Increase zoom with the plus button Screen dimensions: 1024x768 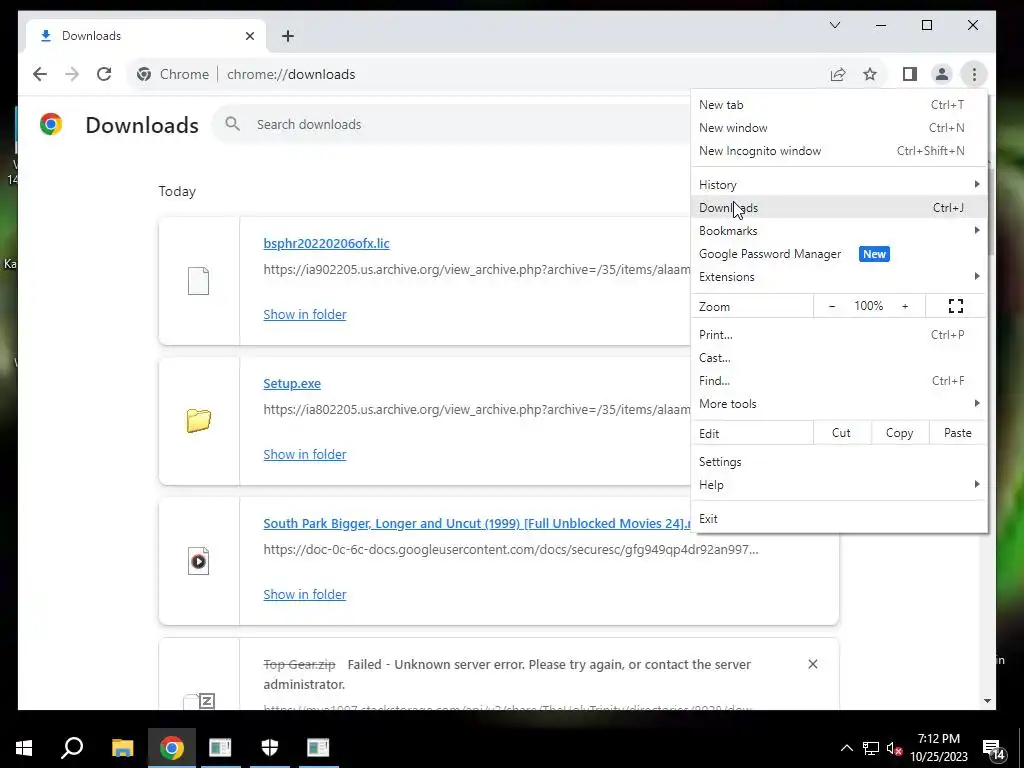point(905,306)
